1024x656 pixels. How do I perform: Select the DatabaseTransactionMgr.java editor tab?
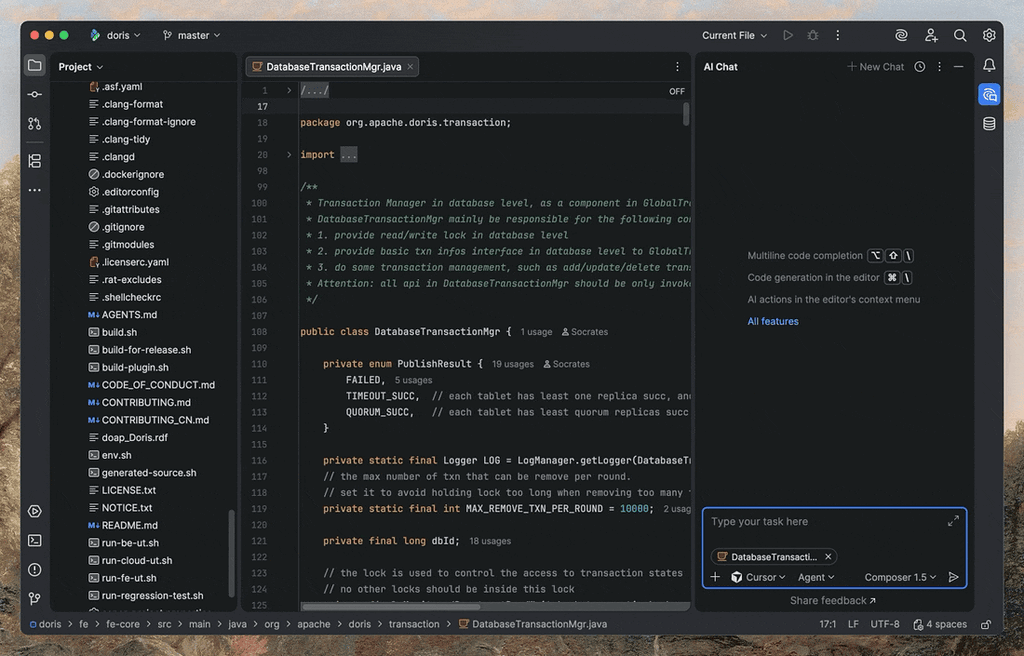point(333,67)
